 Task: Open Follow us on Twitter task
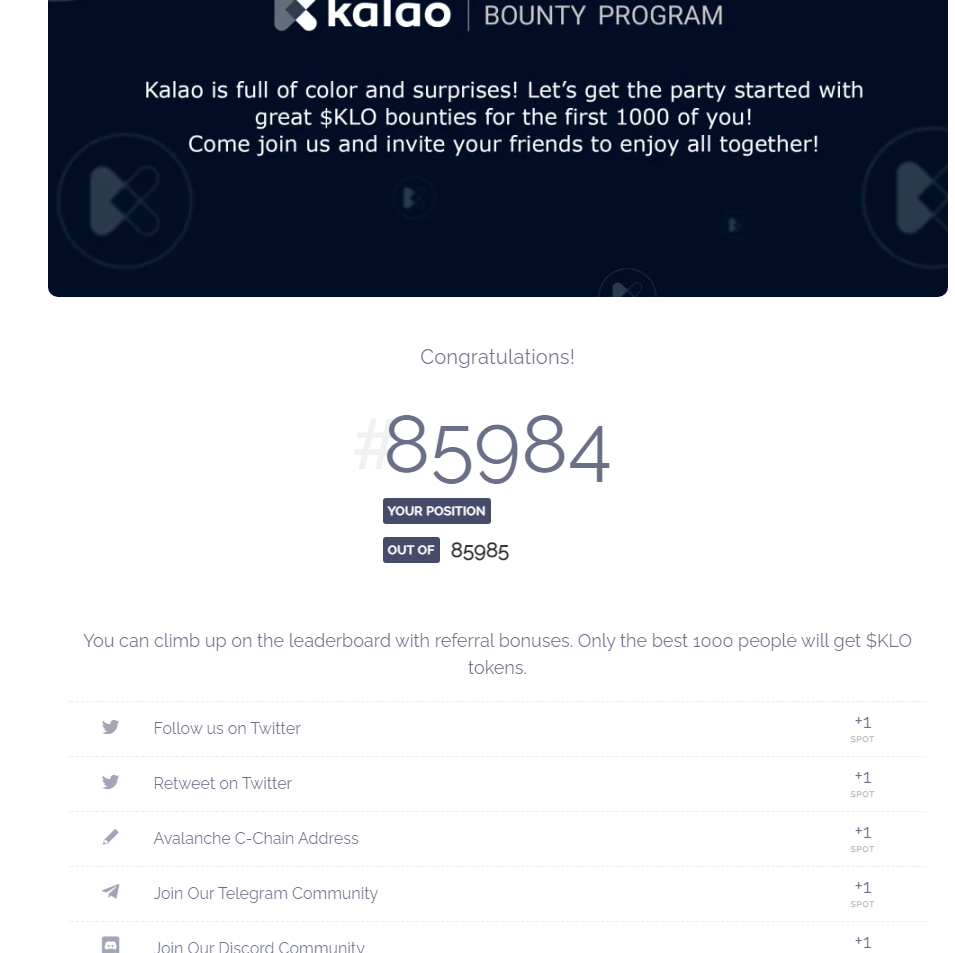497,729
